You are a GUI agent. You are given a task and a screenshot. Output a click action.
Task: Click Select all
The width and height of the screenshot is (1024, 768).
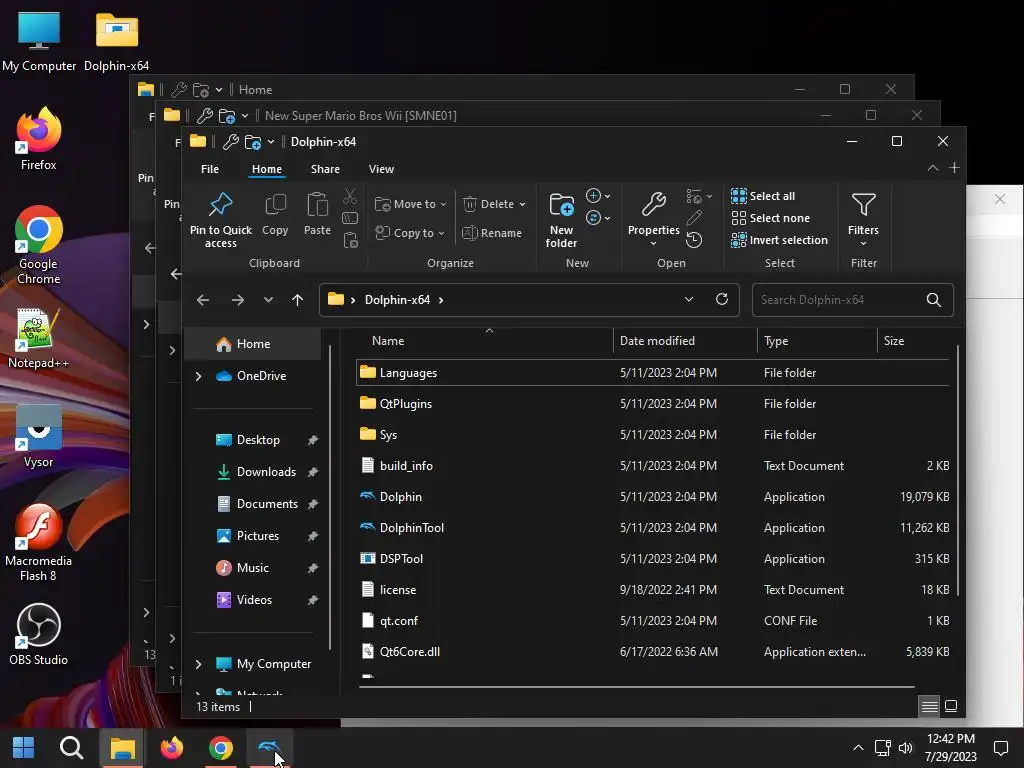pyautogui.click(x=763, y=196)
